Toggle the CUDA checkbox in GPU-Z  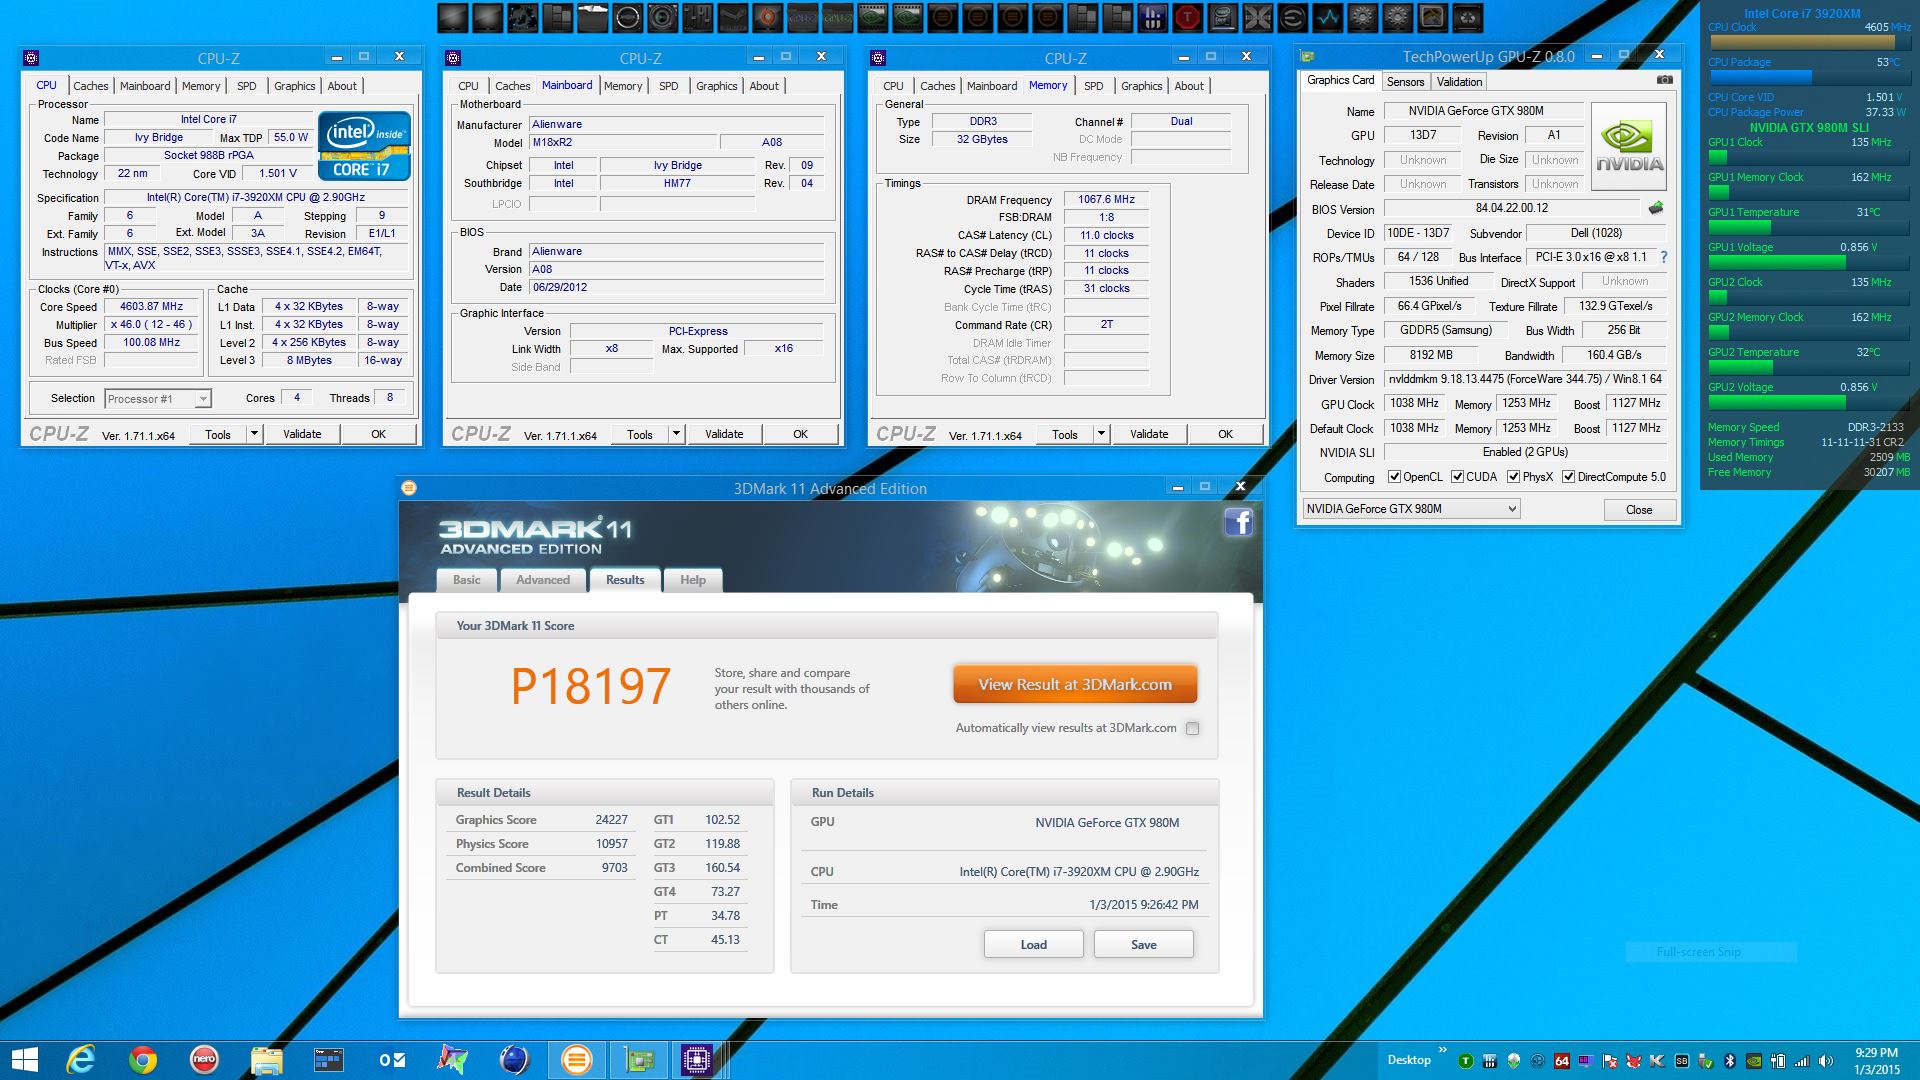(1458, 477)
